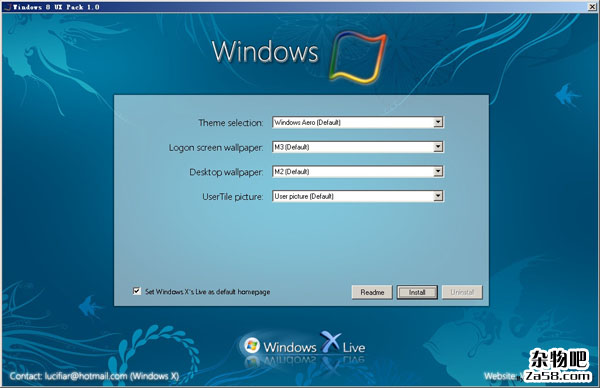600x388 pixels.
Task: Expand the Logon screen wallpaper dropdown arrow
Action: [438, 147]
